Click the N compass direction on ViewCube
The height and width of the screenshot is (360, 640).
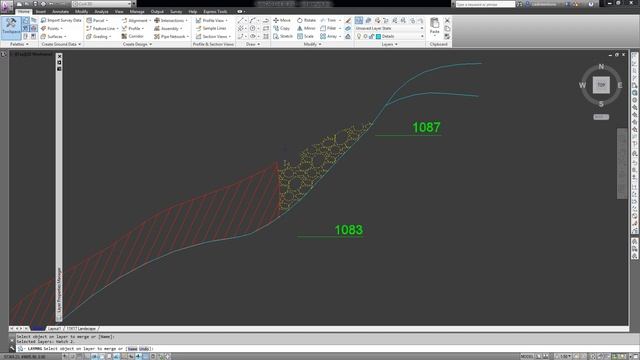pyautogui.click(x=601, y=67)
